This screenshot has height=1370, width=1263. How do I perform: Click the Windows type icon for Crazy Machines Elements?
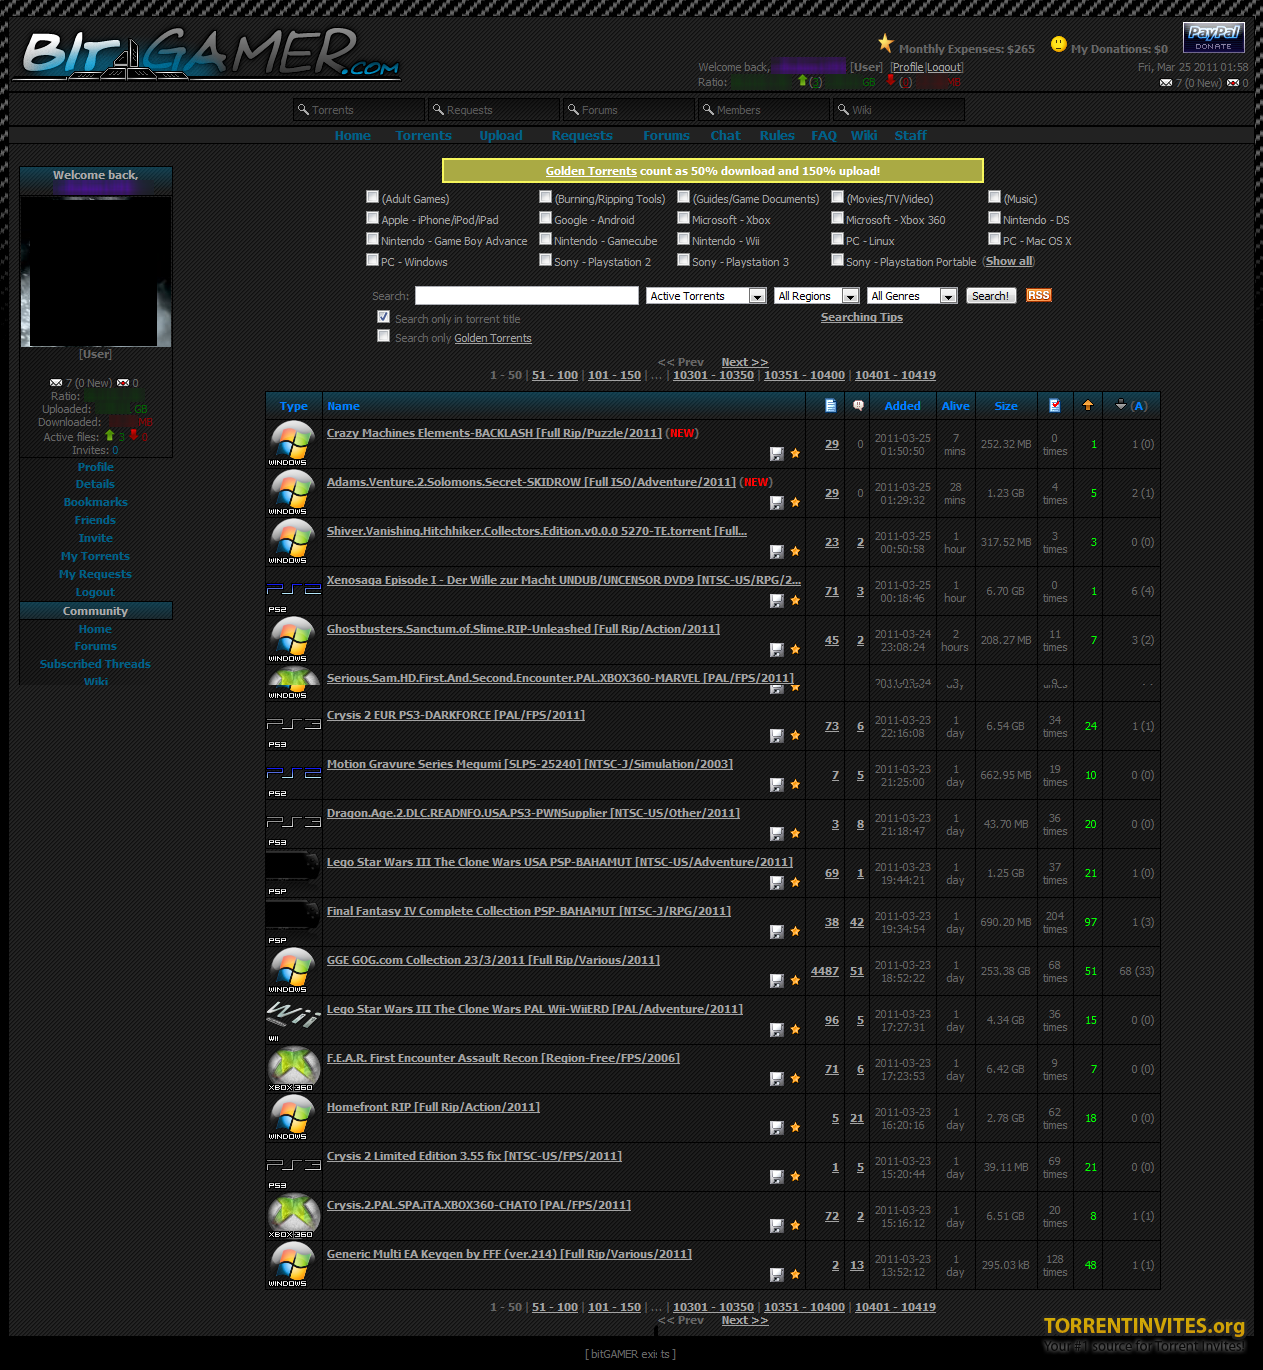tap(292, 443)
